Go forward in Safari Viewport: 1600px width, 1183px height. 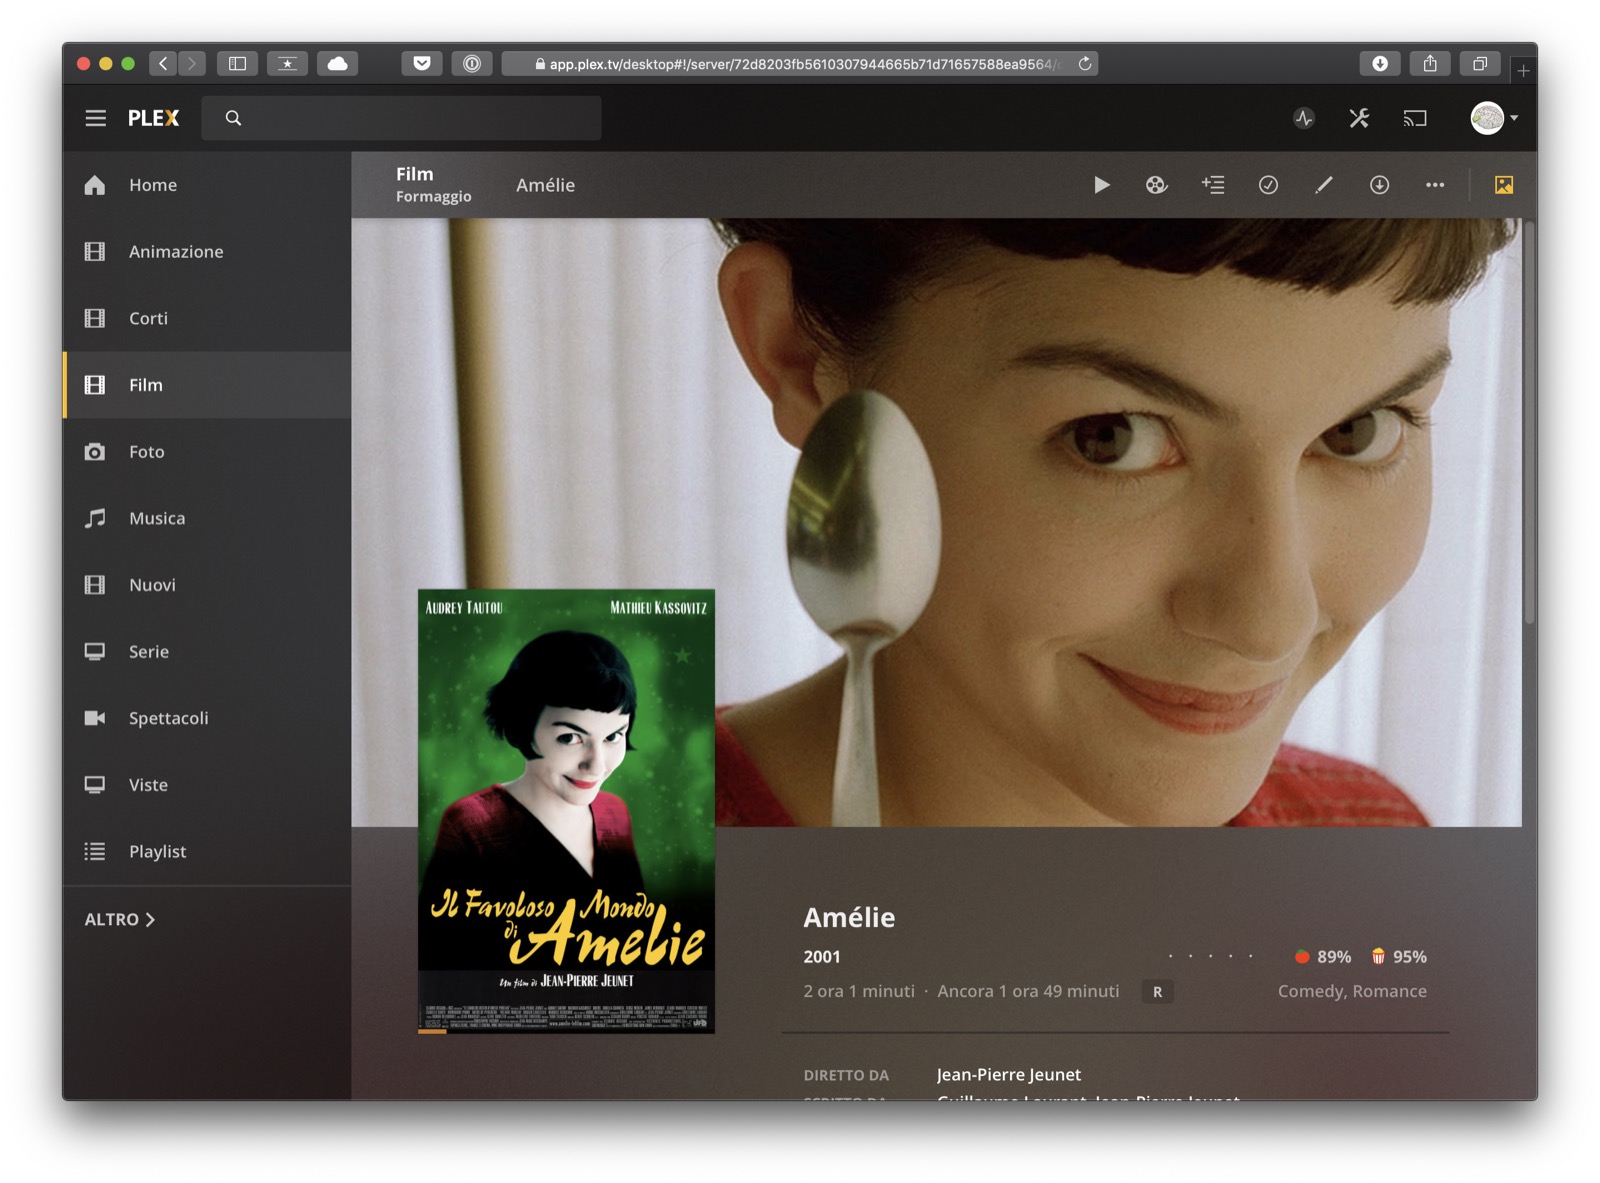192,64
